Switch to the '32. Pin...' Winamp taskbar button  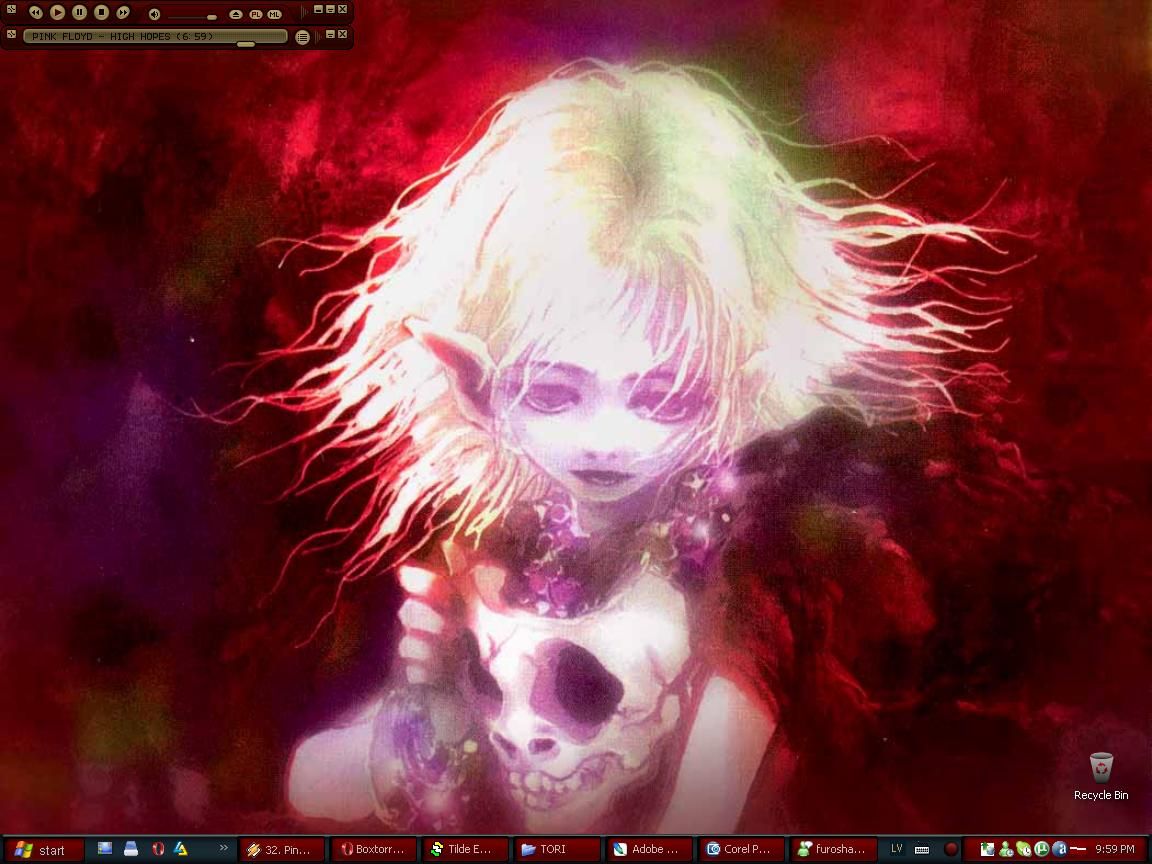[x=283, y=849]
